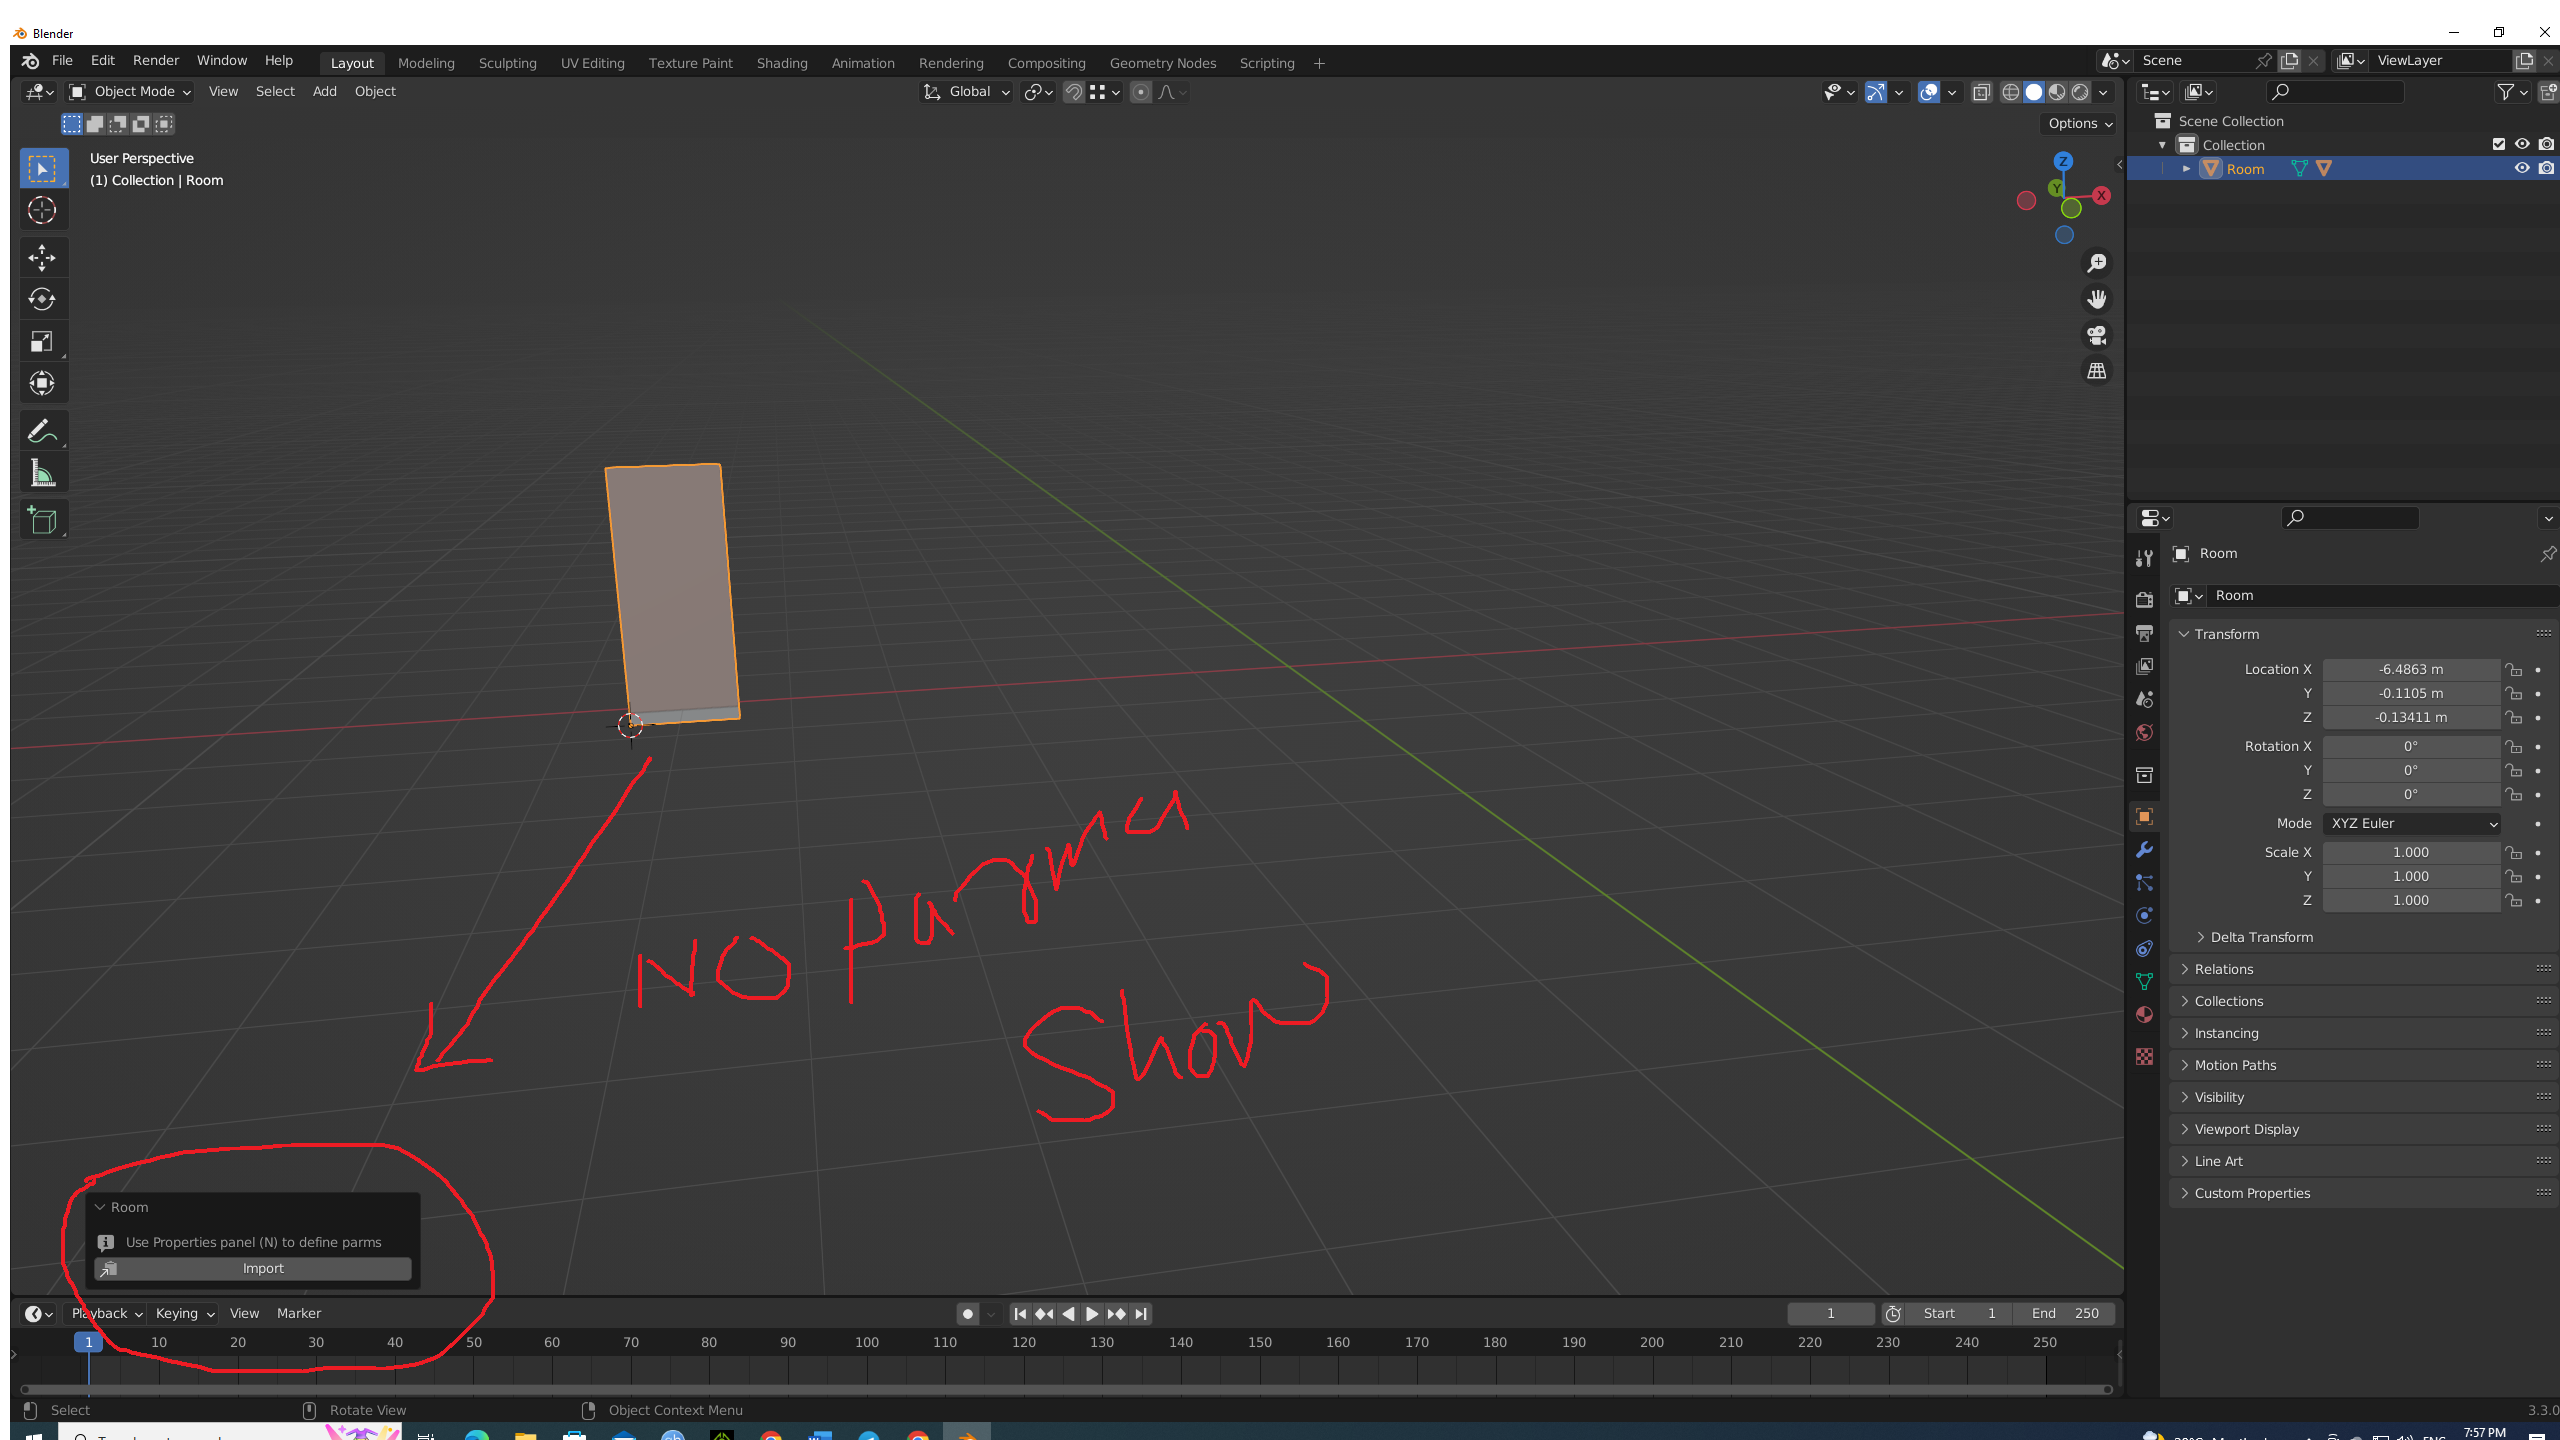
Task: Open the Modifier properties wrench tab
Action: point(2144,850)
